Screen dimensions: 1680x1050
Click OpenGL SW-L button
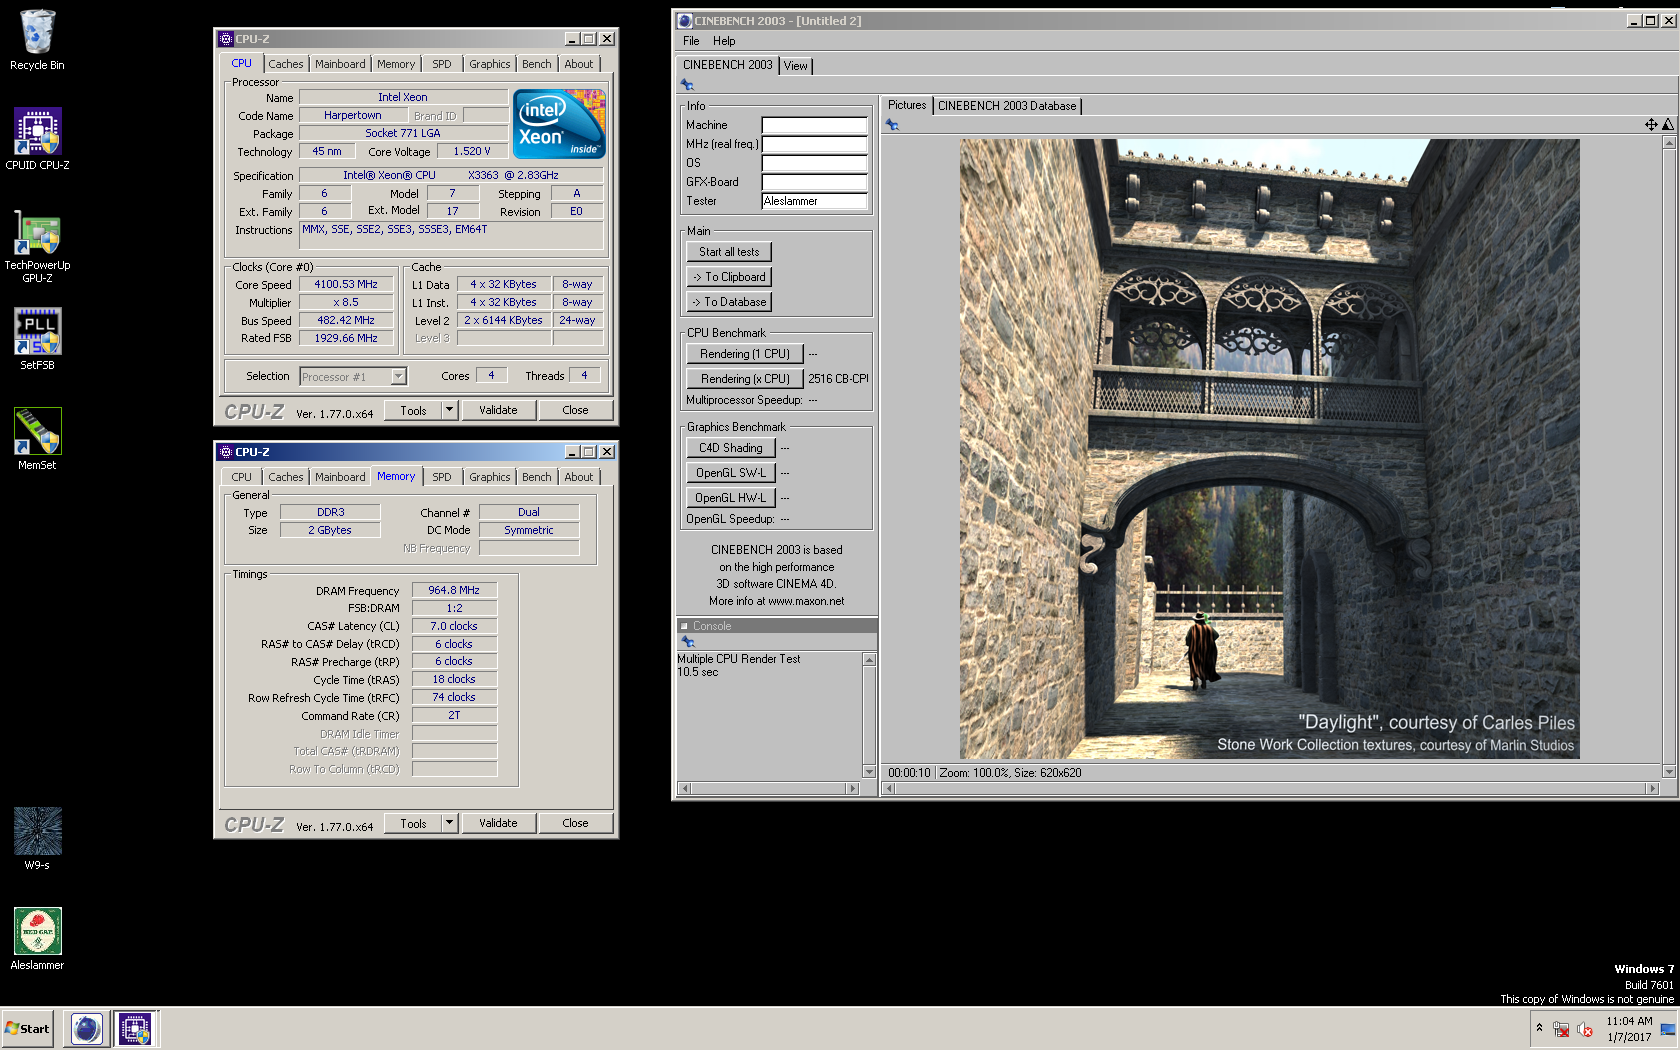click(x=730, y=473)
